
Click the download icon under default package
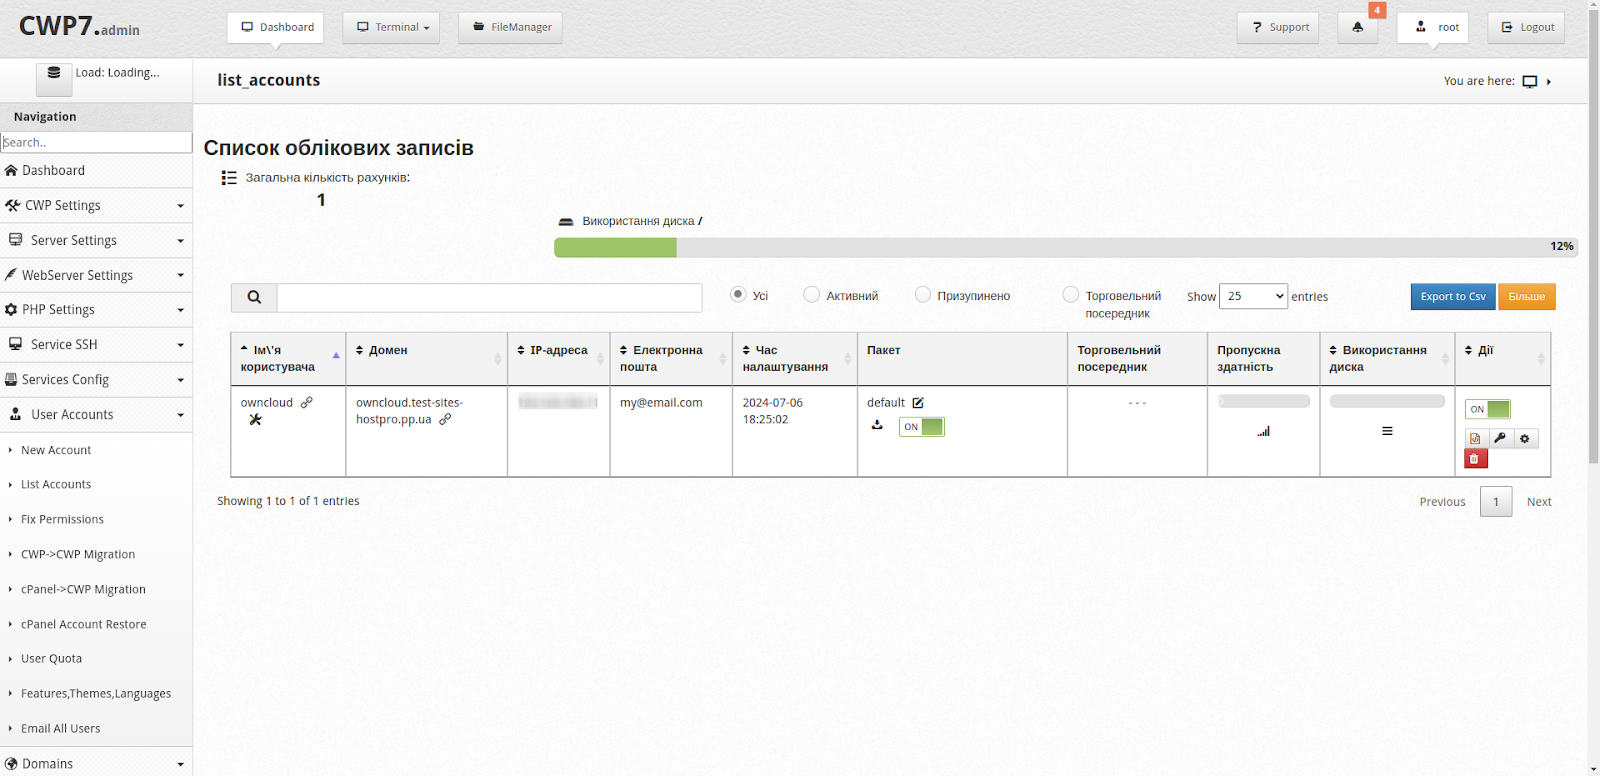tap(877, 425)
